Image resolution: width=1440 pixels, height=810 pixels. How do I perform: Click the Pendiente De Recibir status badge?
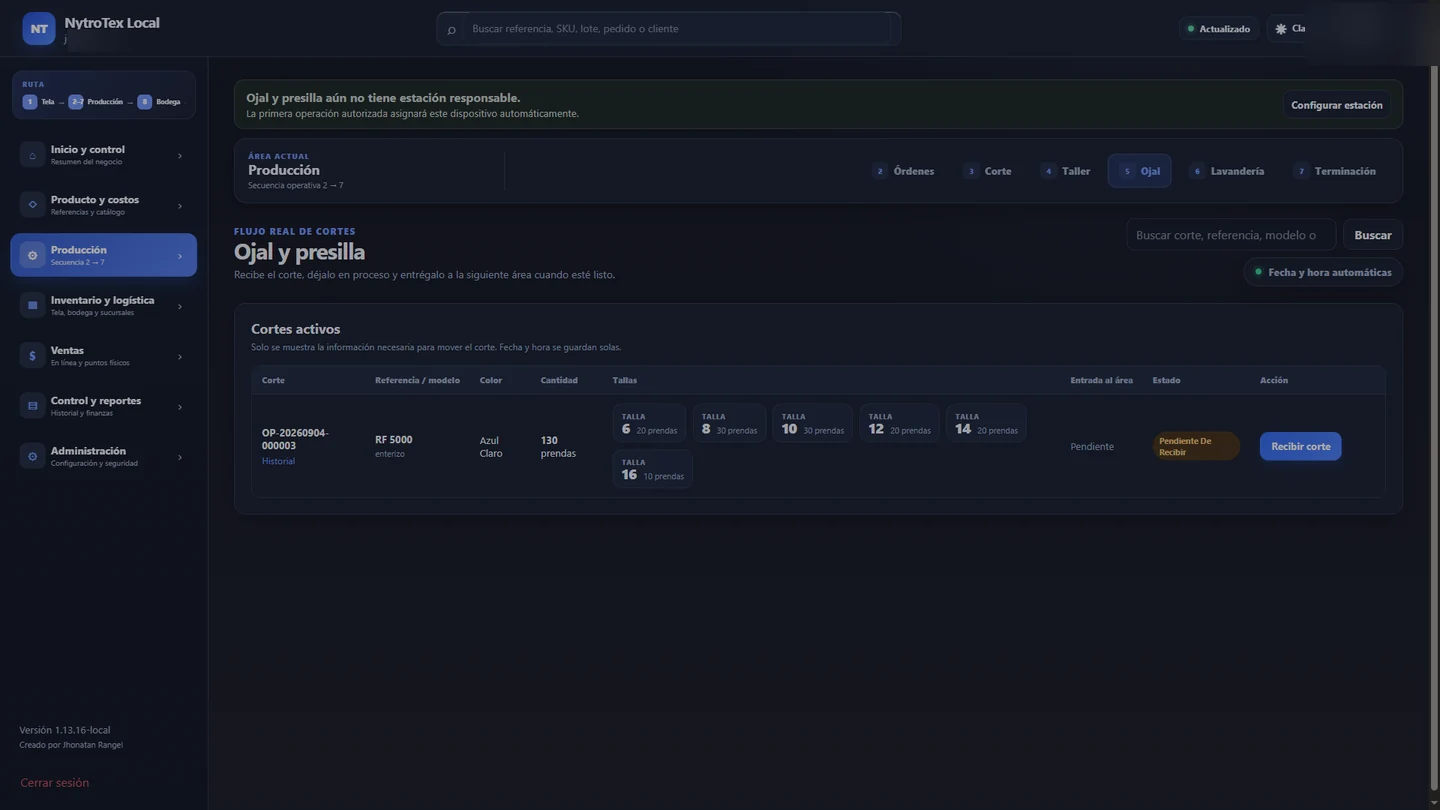(1196, 446)
